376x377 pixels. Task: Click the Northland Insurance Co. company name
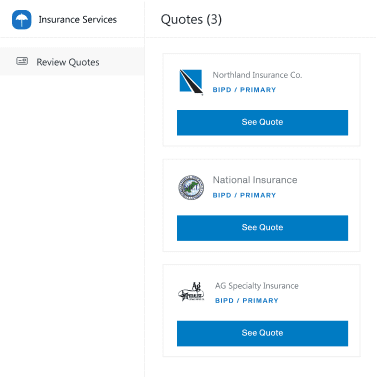coord(257,75)
